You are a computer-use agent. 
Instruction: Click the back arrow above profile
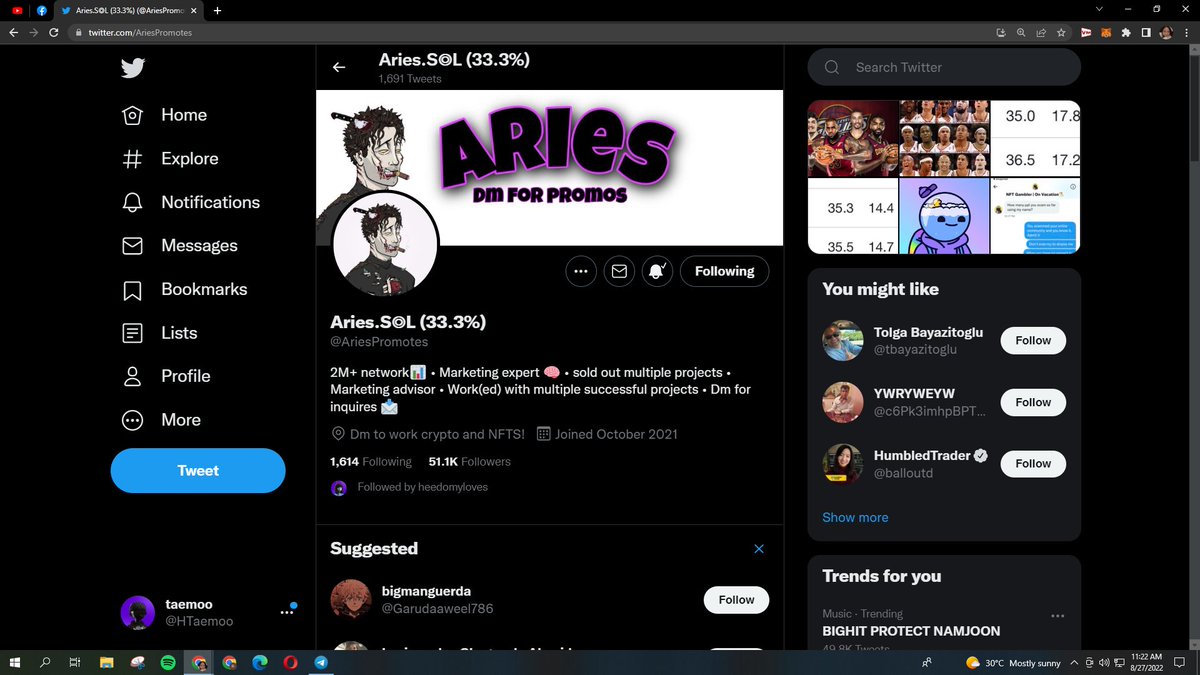click(x=339, y=67)
